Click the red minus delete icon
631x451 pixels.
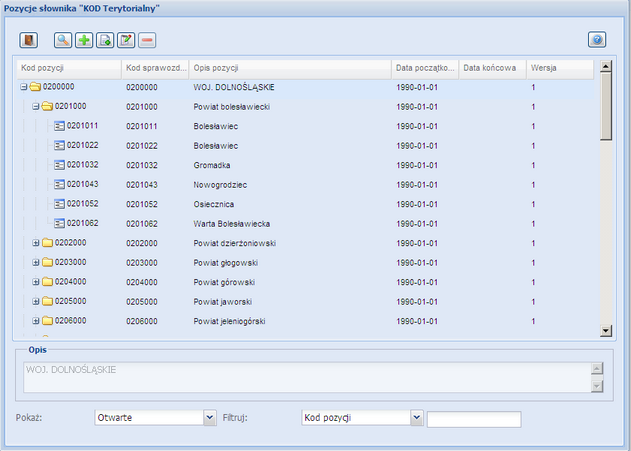(x=147, y=40)
